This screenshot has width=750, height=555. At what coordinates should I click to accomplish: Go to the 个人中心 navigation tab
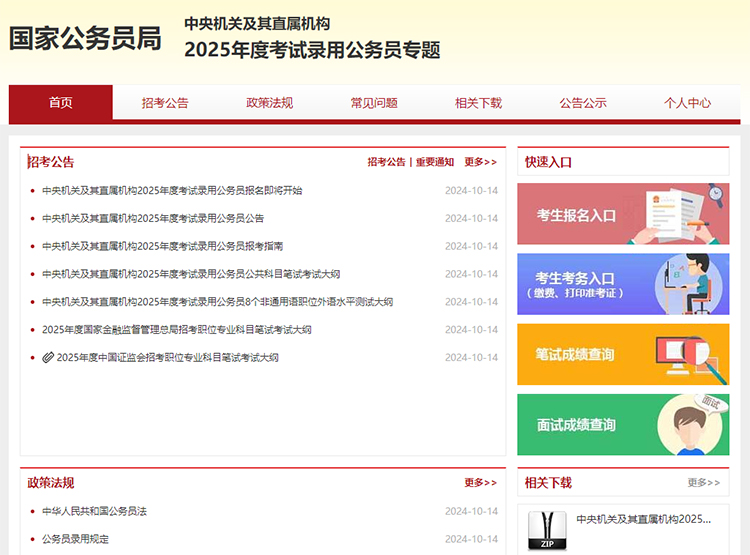[x=687, y=103]
